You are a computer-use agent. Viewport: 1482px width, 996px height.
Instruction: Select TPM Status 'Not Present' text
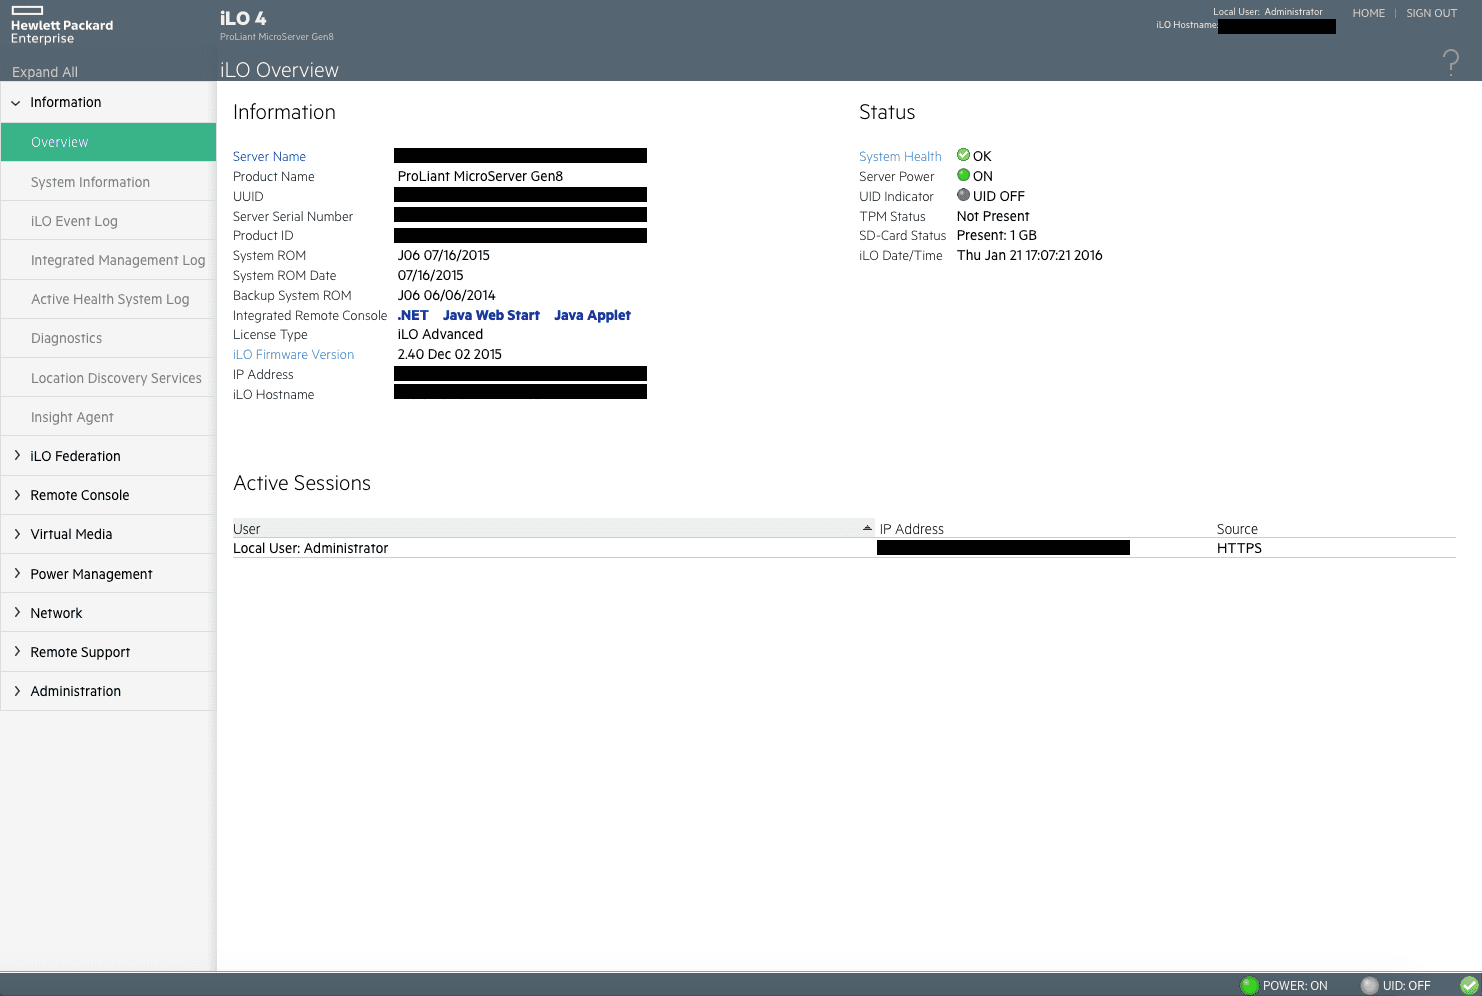tap(993, 216)
